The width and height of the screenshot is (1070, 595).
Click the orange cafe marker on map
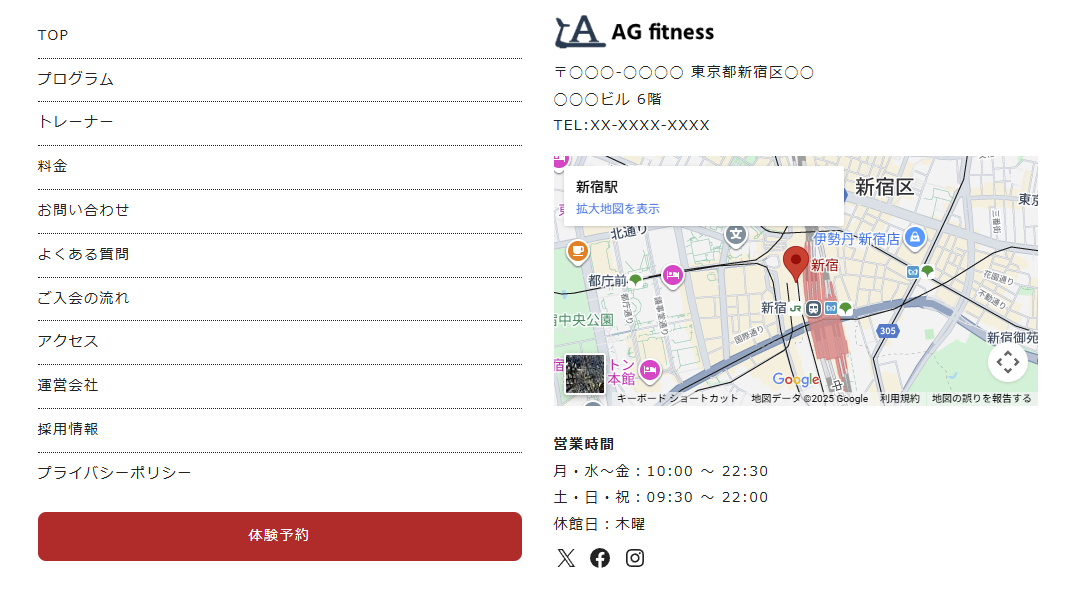click(577, 251)
